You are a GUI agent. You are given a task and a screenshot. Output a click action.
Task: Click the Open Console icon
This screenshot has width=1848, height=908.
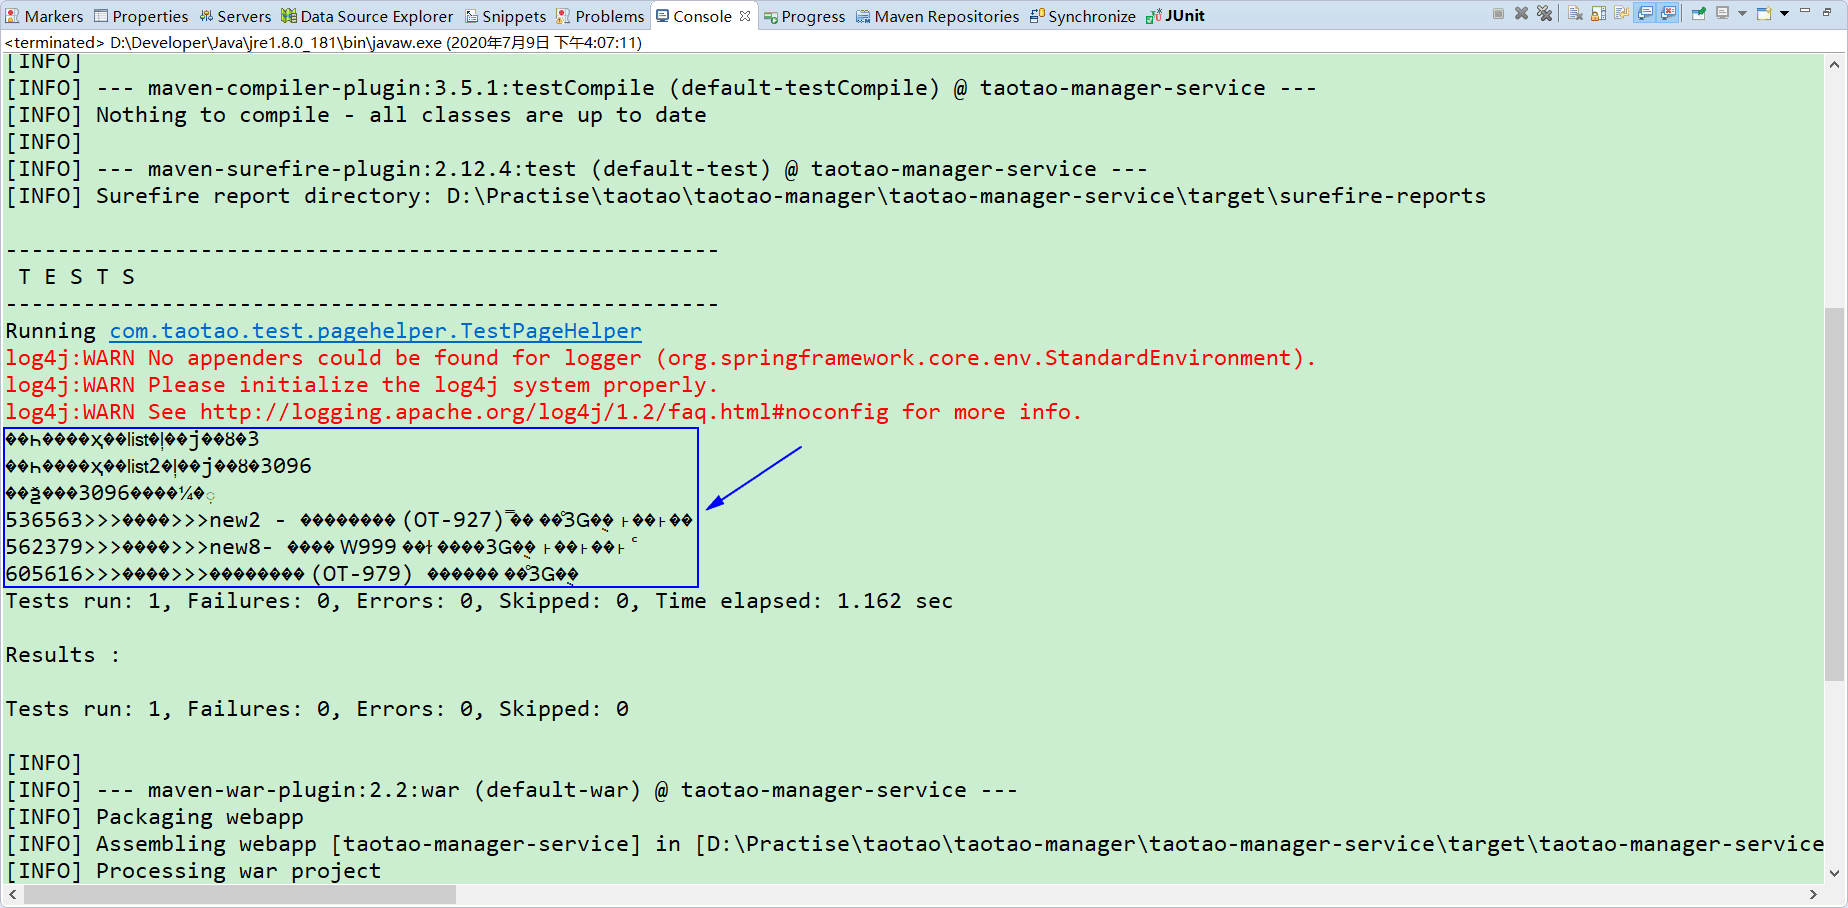point(1763,14)
